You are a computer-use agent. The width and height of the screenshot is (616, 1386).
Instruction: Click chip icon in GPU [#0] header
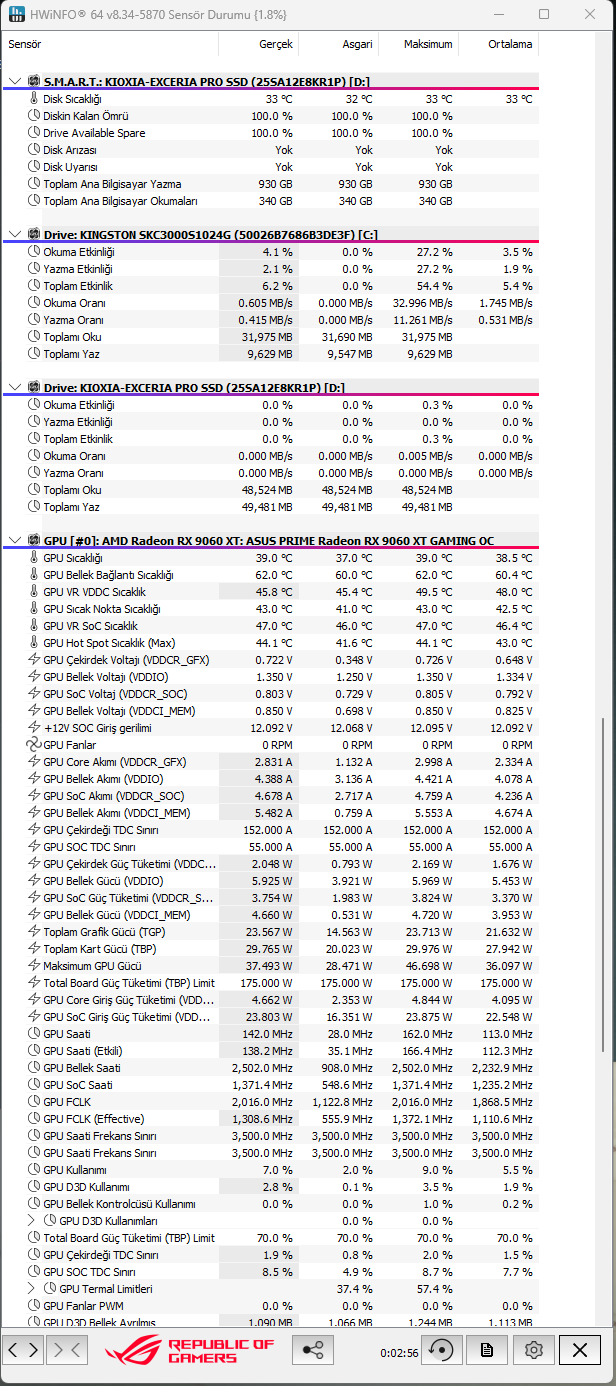33,541
